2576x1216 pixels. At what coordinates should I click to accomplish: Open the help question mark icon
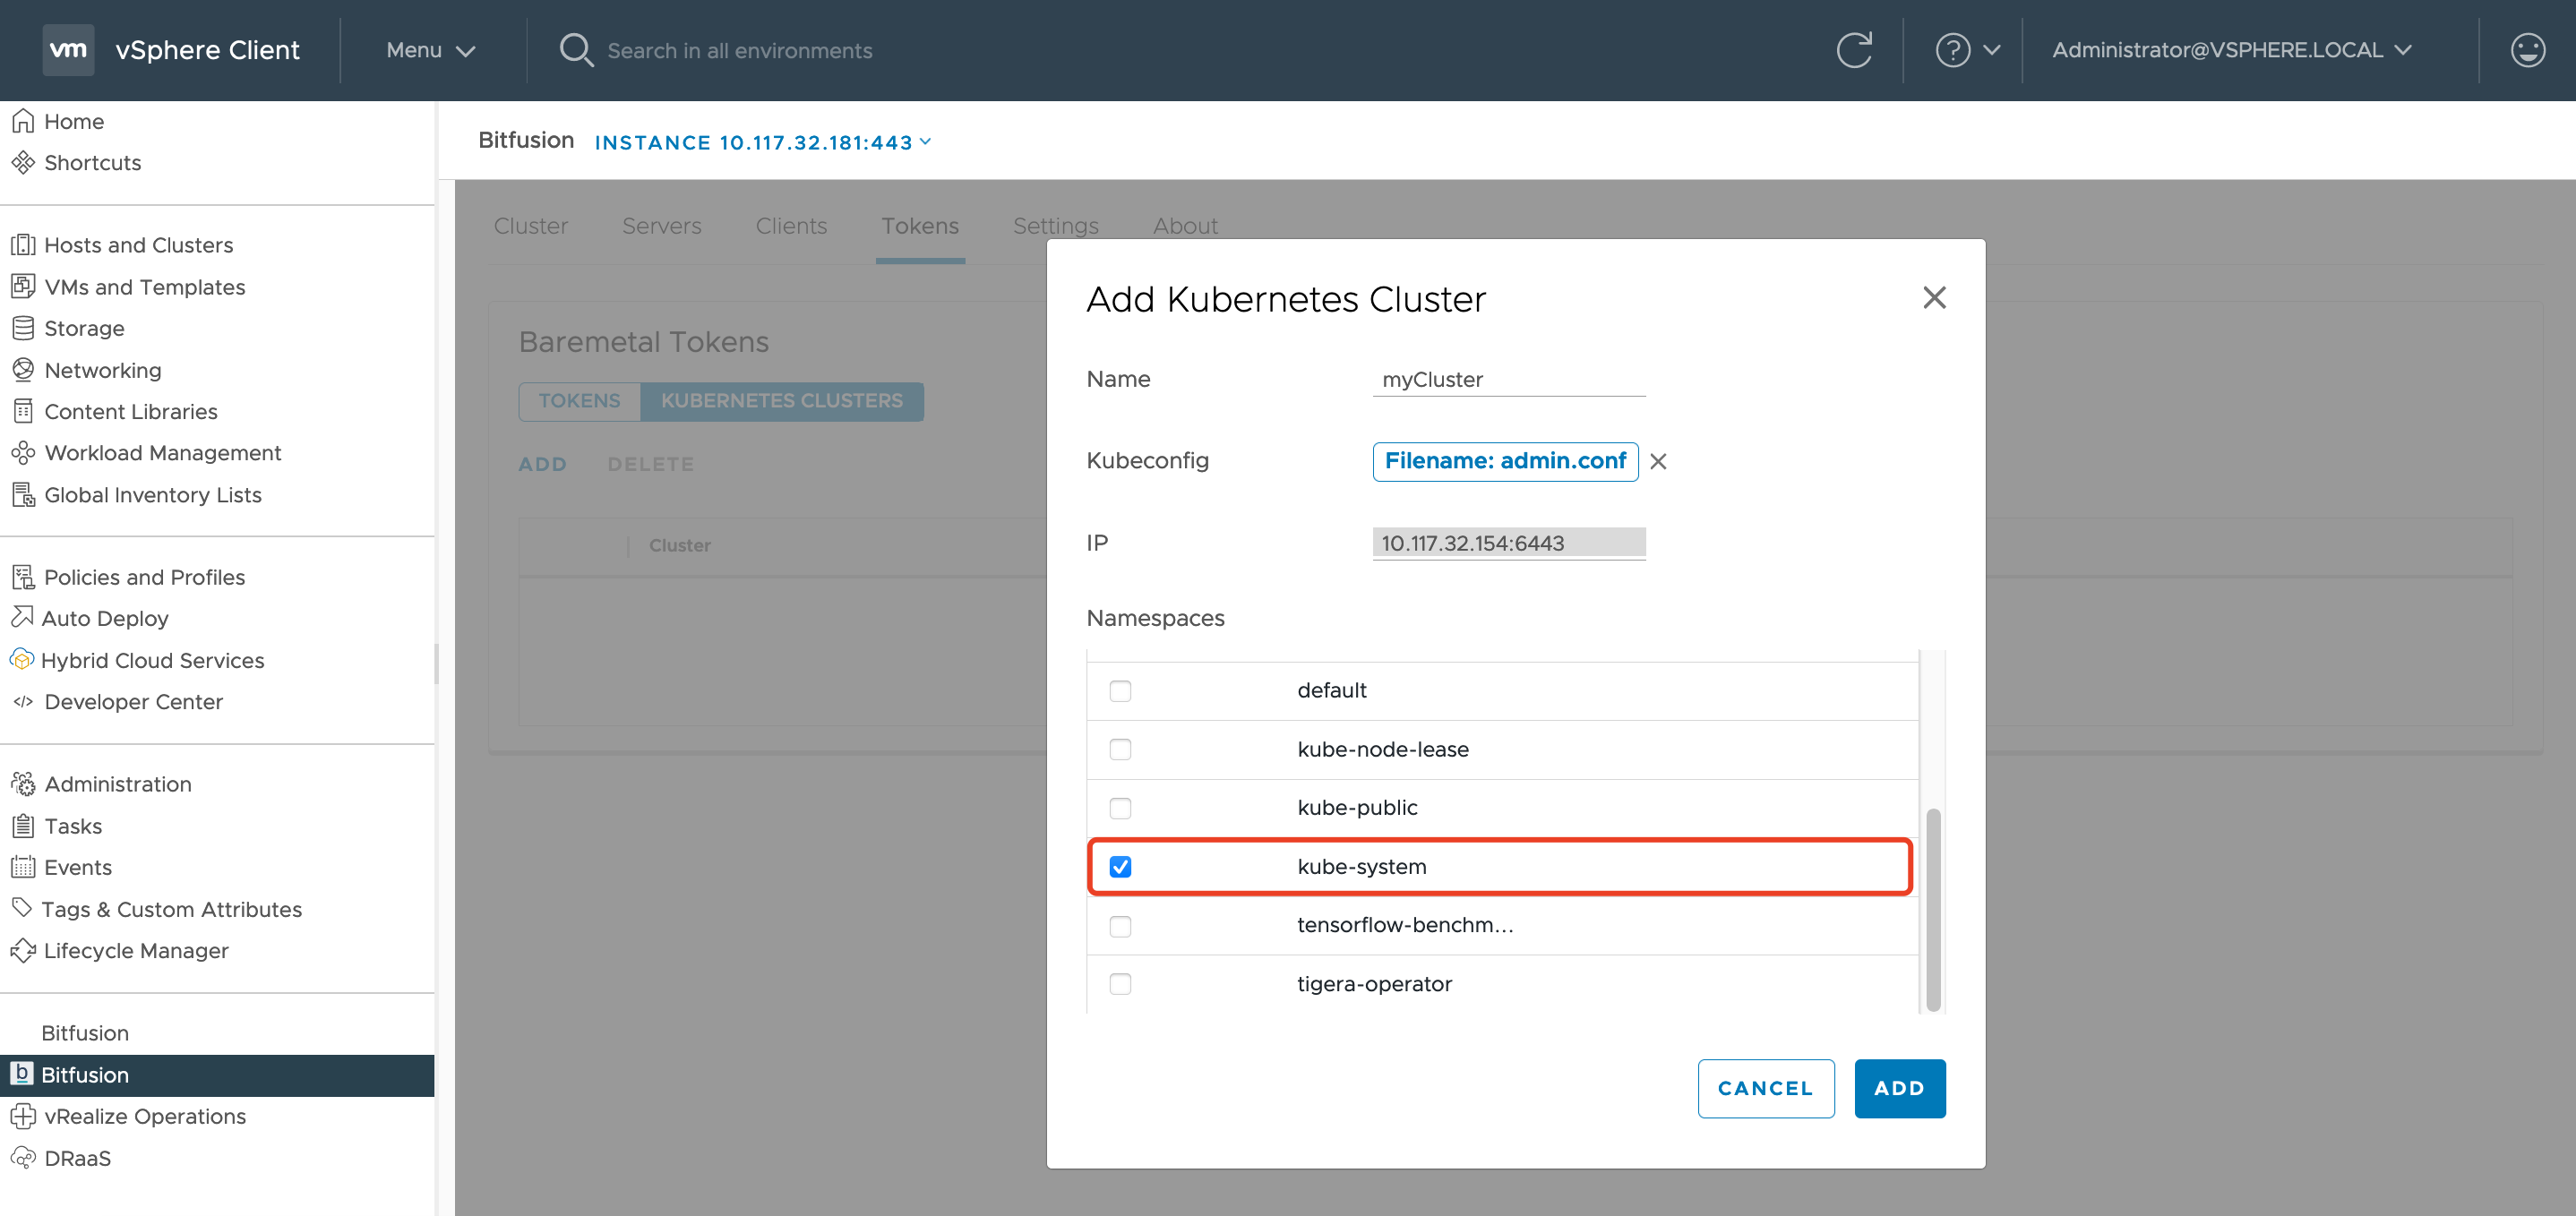(x=1952, y=50)
